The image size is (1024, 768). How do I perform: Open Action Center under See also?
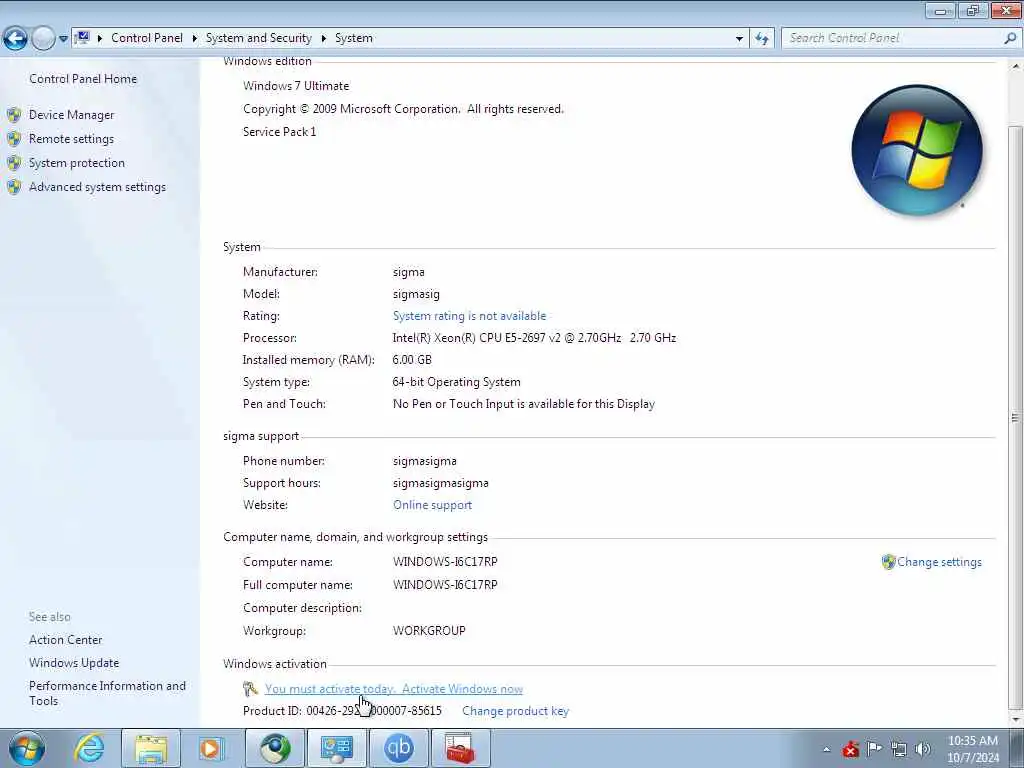(65, 640)
